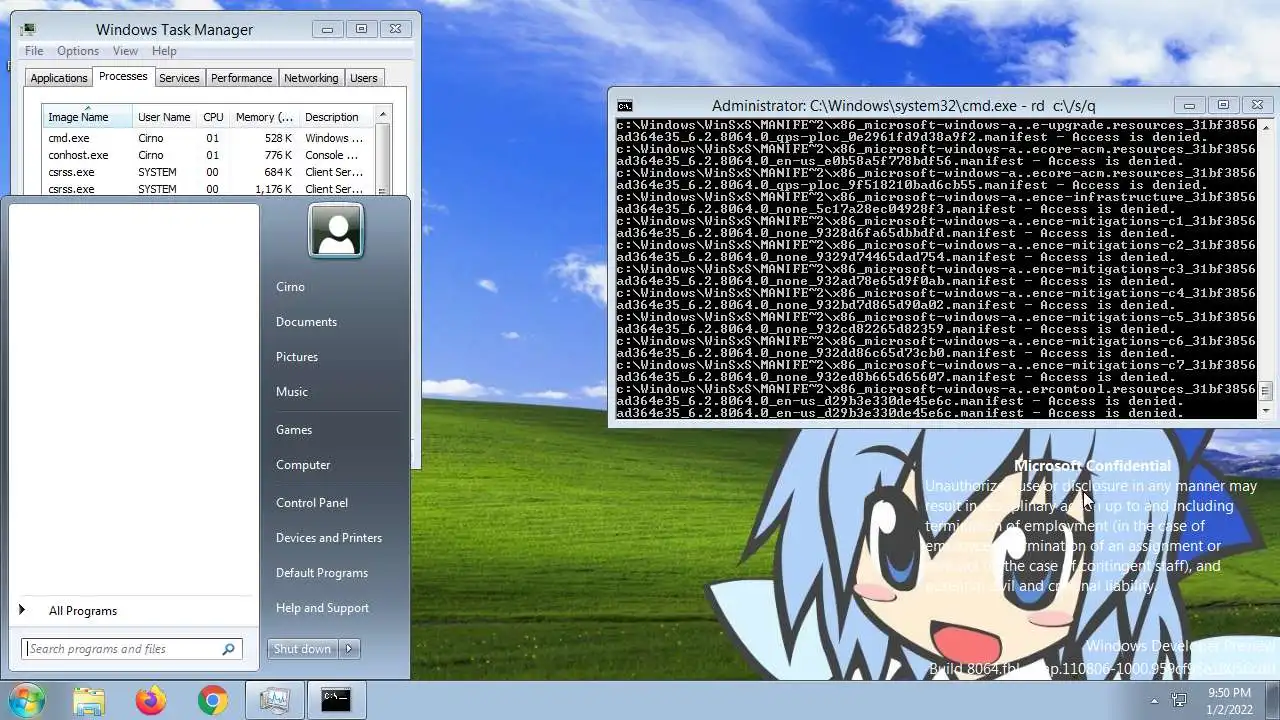Sort processes by User Name column
Image resolution: width=1280 pixels, height=720 pixels.
click(x=164, y=117)
